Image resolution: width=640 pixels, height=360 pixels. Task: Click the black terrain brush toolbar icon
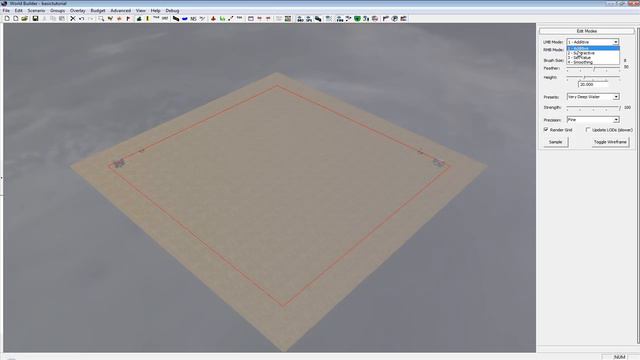pyautogui.click(x=176, y=19)
